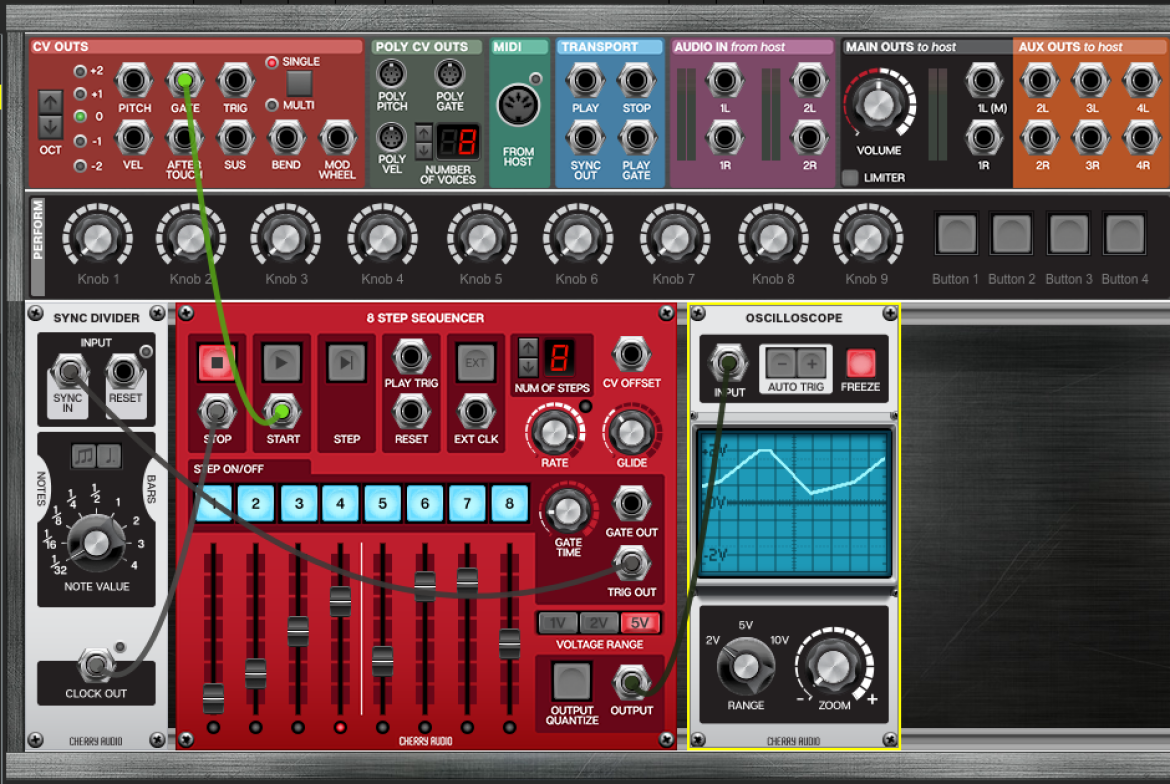Click the PLAY GATE jack
Viewport: 1170px width, 784px height.
pos(636,138)
